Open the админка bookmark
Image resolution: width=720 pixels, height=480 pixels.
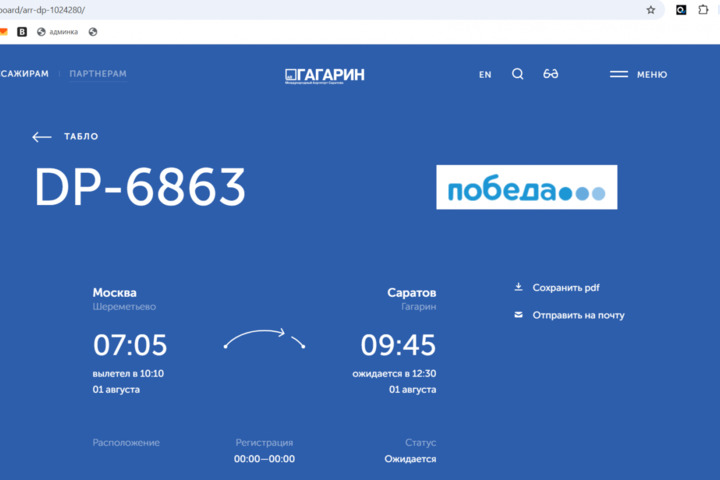(x=57, y=32)
